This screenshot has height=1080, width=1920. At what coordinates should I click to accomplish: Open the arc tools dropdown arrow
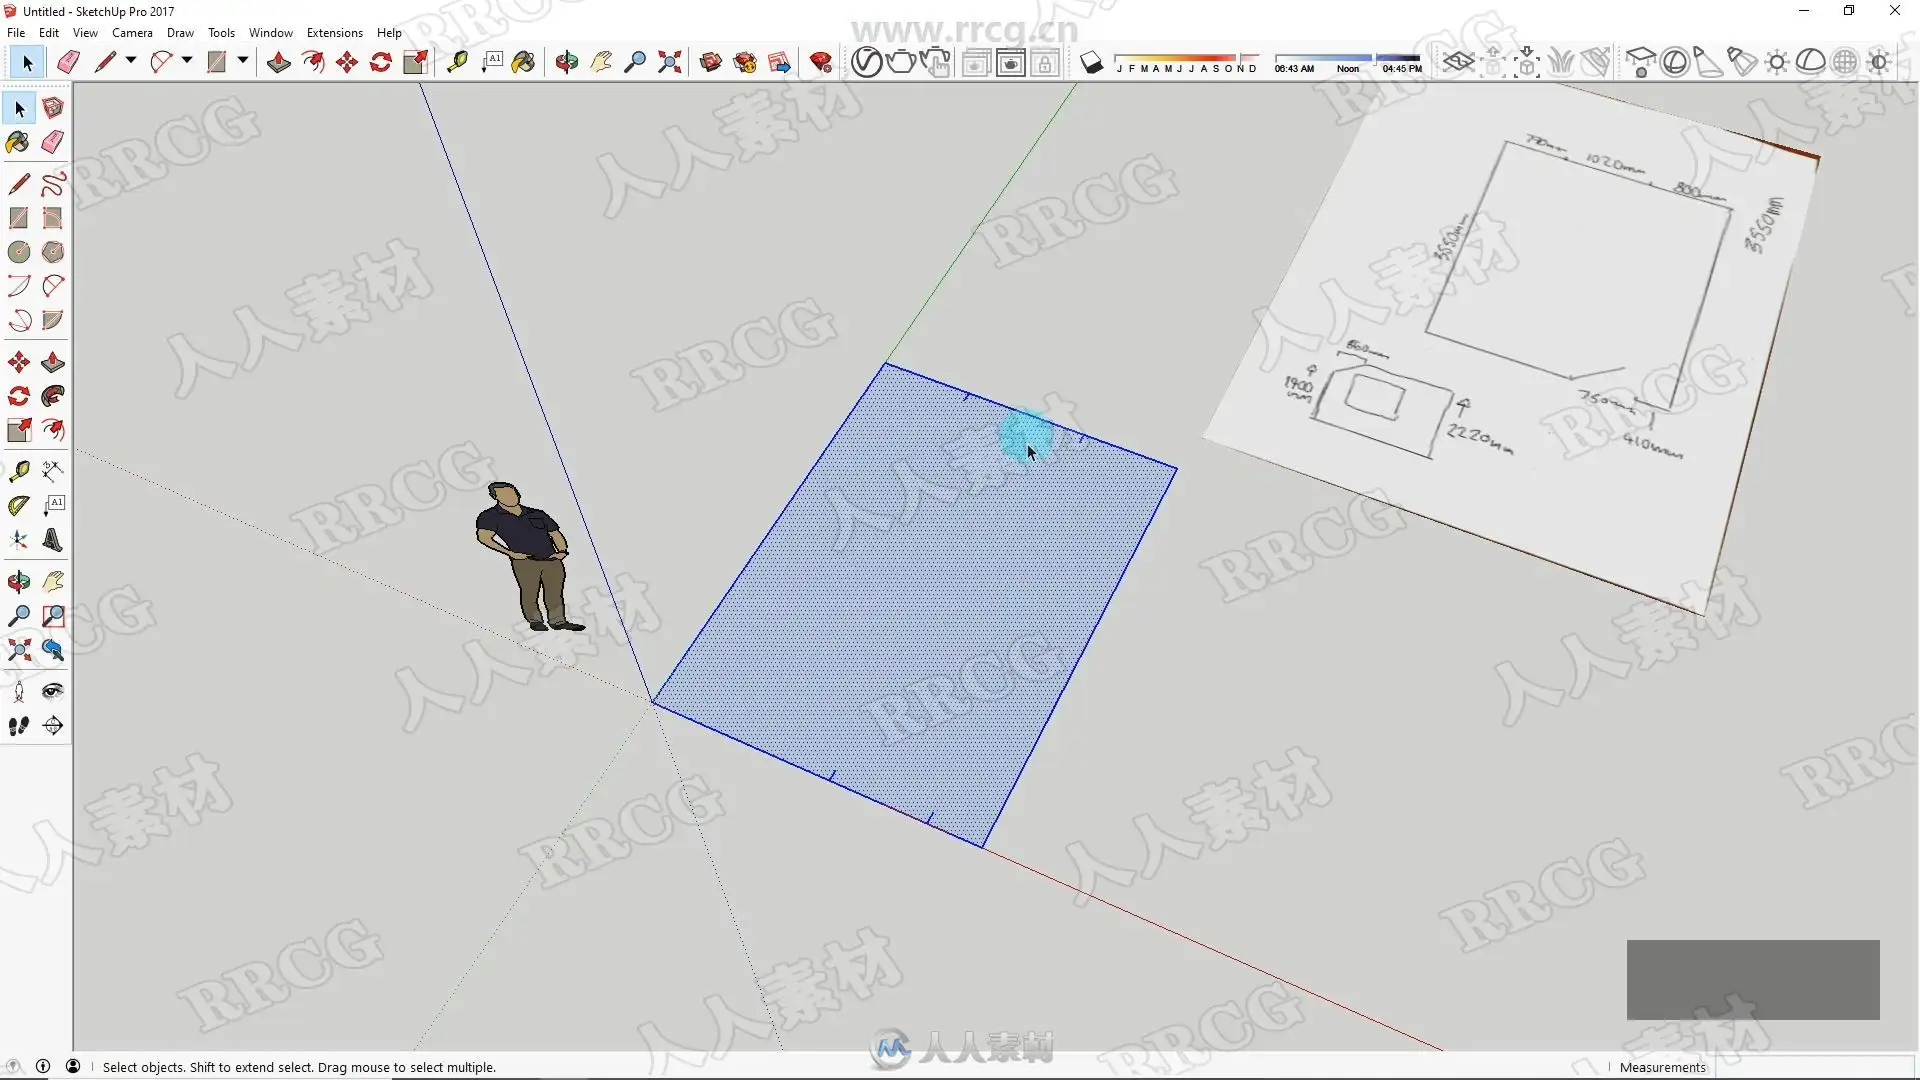[x=187, y=62]
